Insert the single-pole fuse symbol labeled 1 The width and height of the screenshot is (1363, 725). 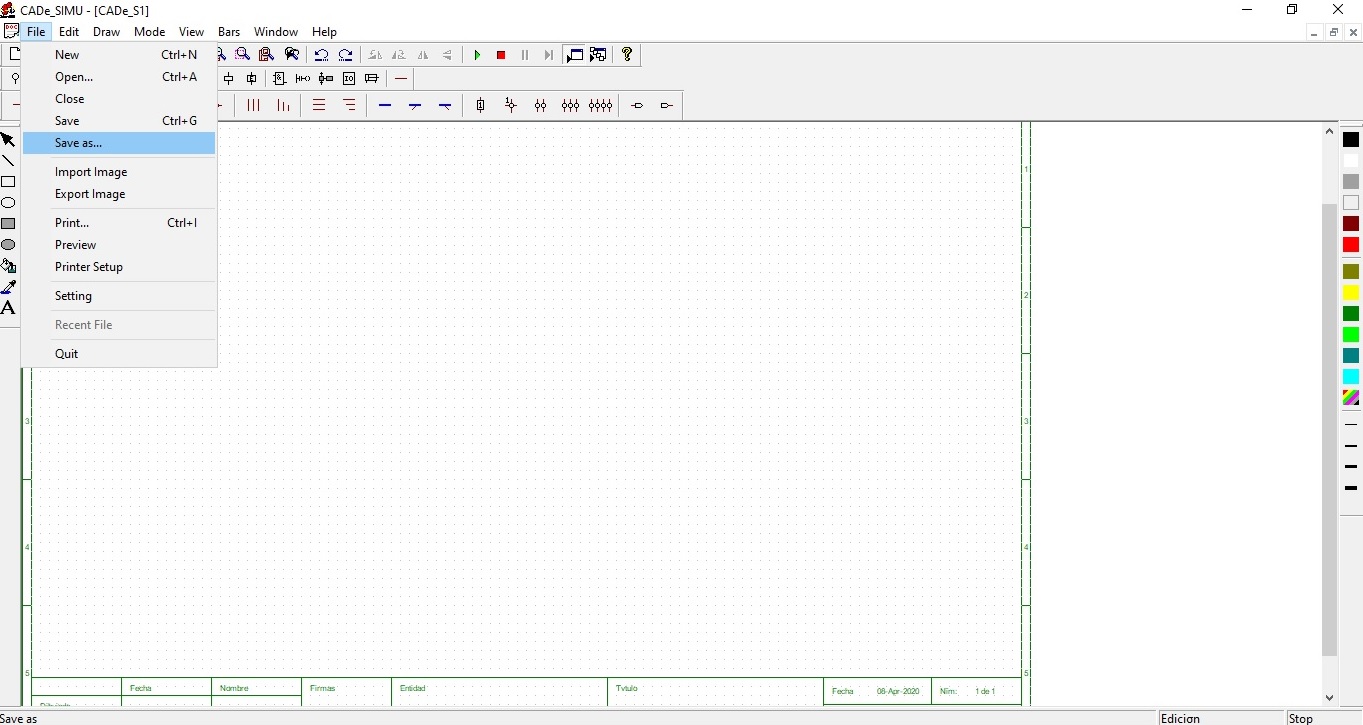(481, 105)
